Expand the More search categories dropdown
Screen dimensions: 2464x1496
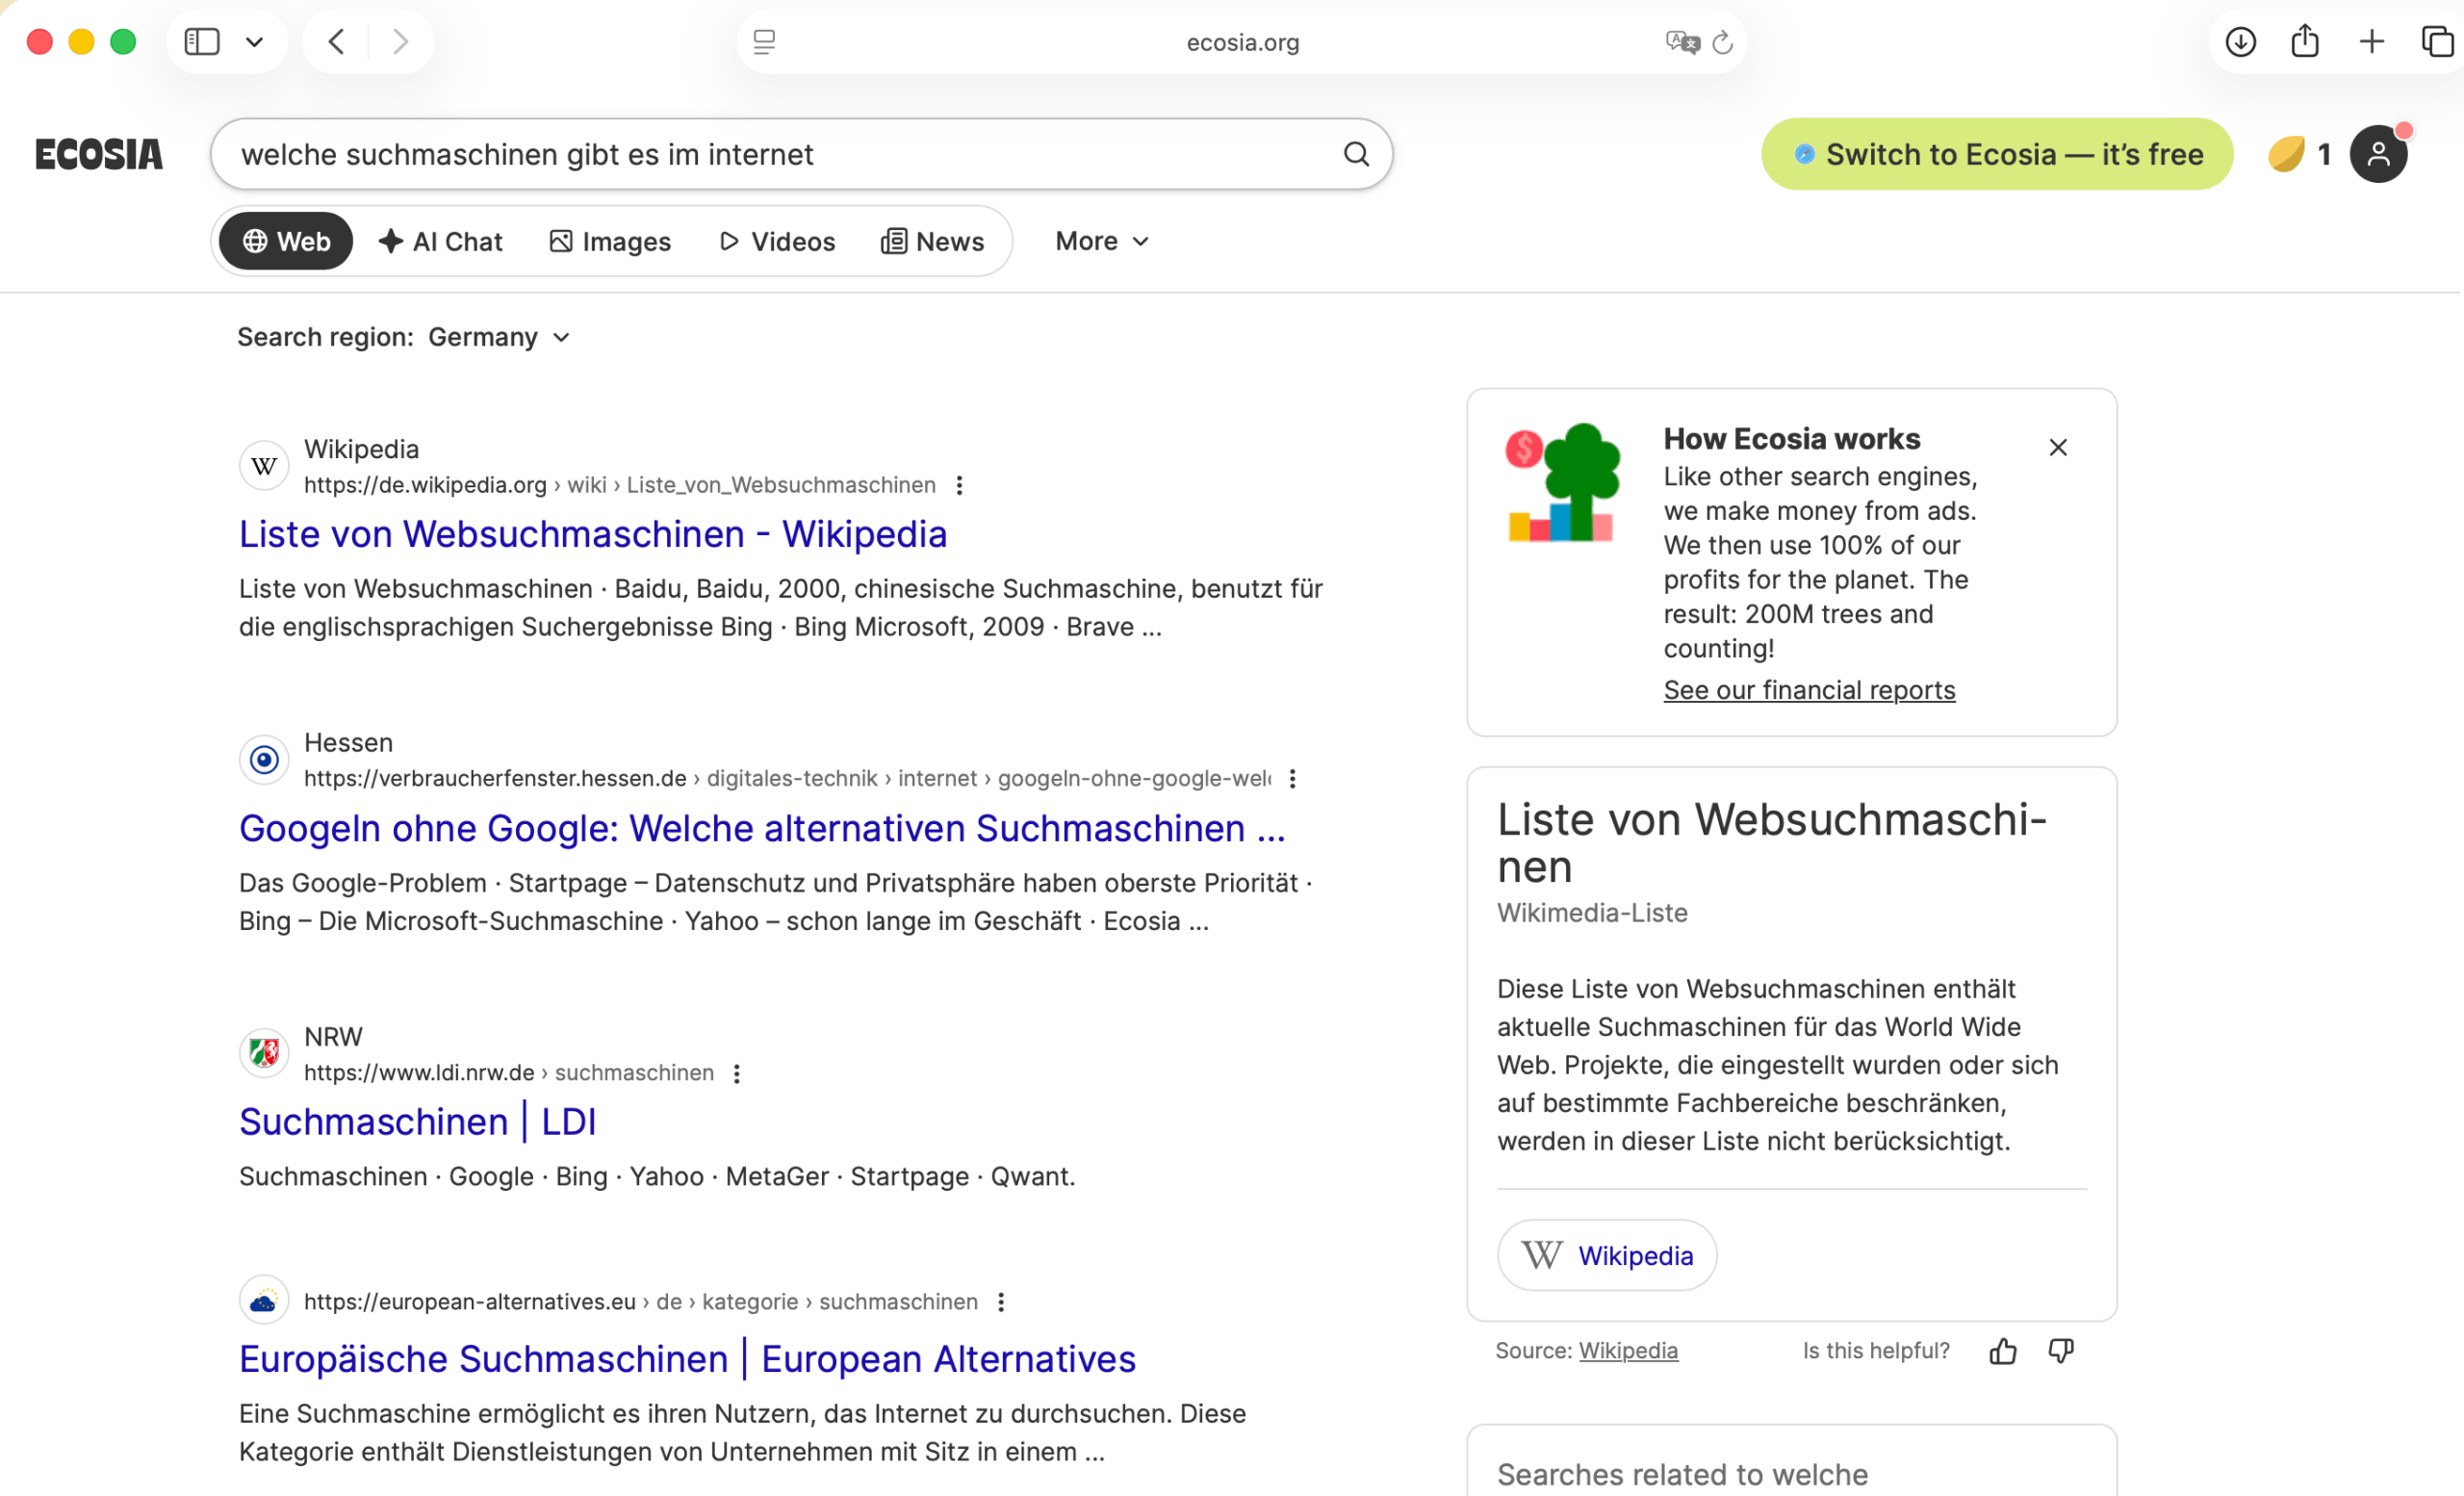pos(1102,241)
